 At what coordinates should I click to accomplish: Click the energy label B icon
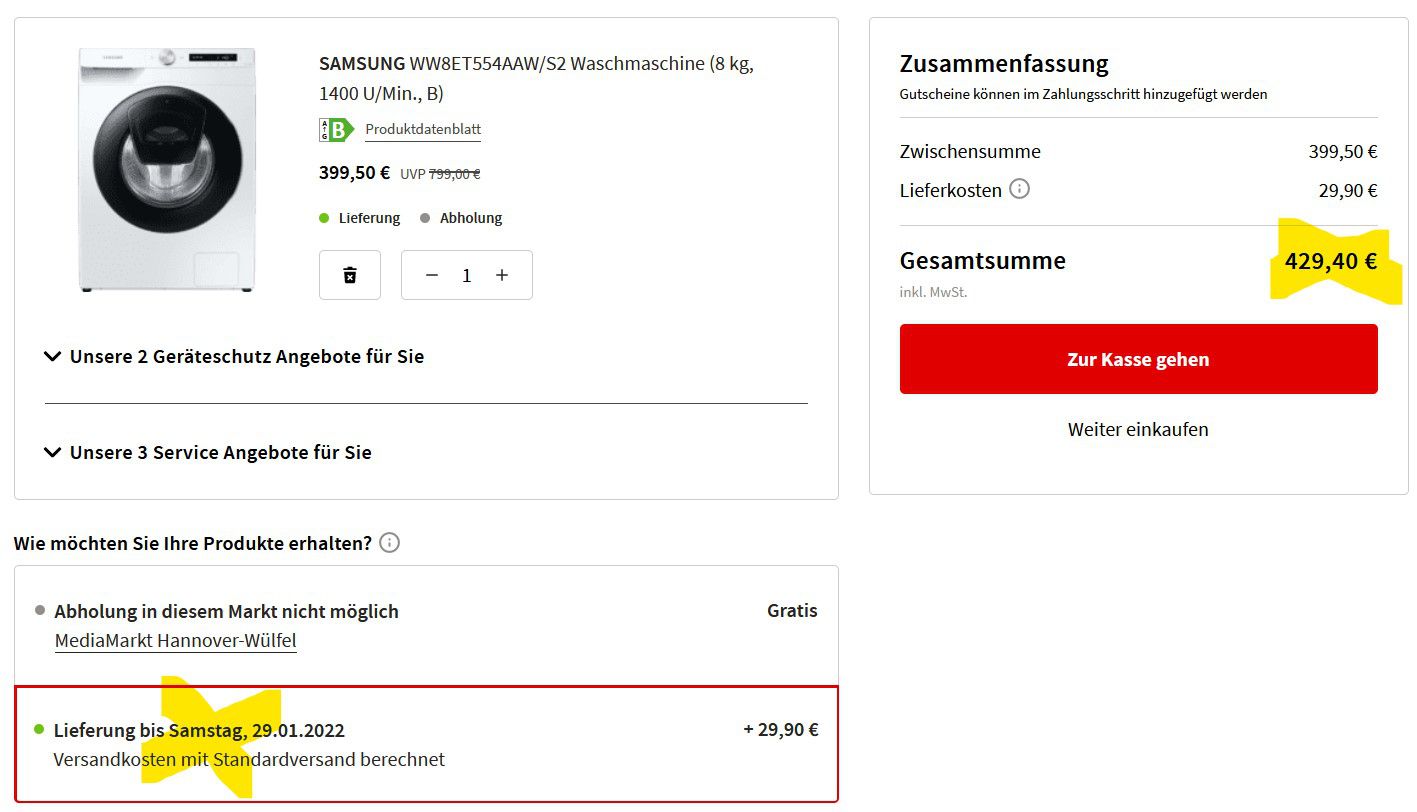pyautogui.click(x=337, y=130)
